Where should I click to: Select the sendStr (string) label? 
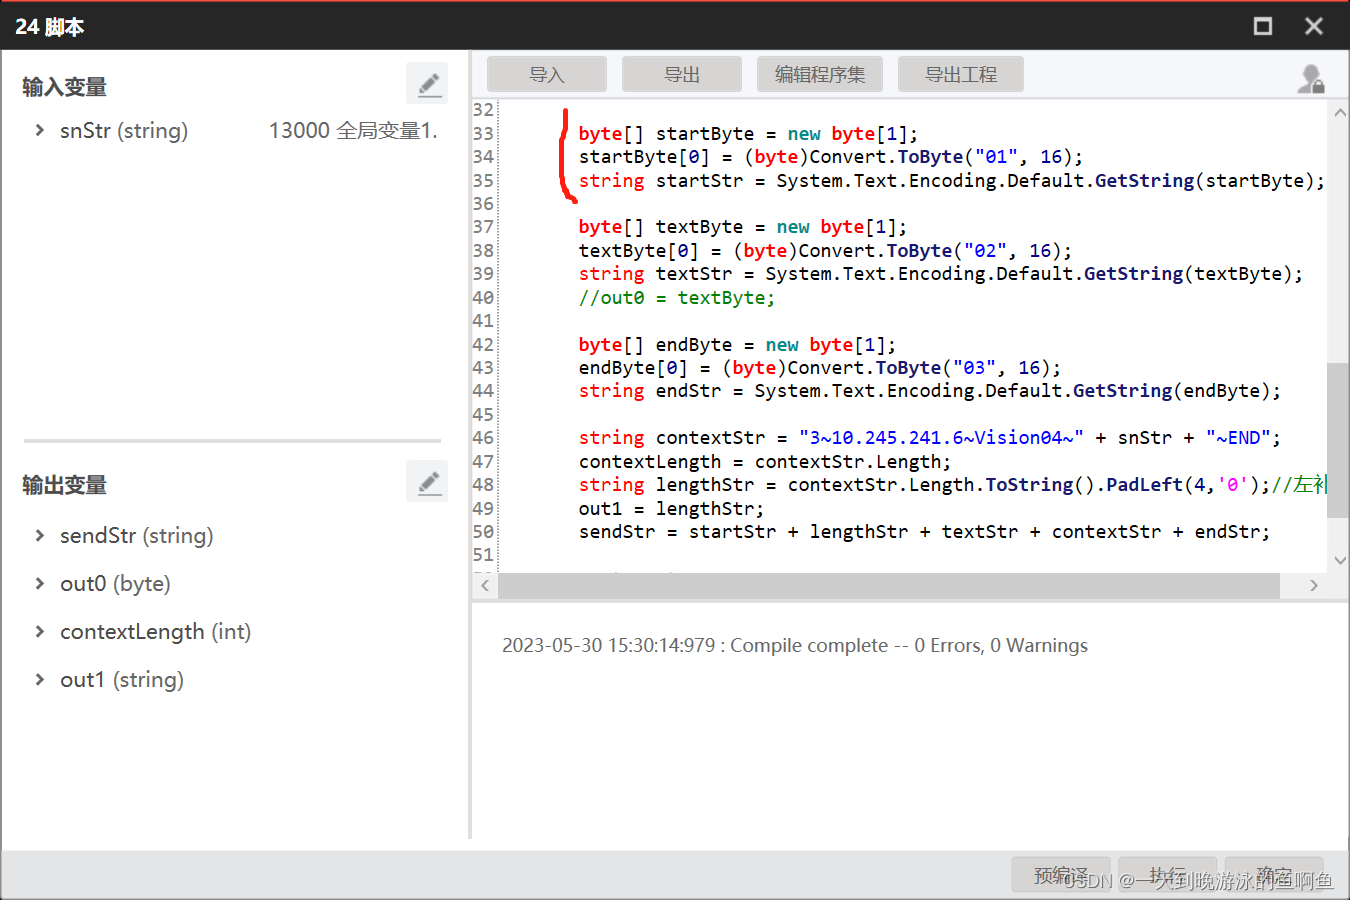137,535
